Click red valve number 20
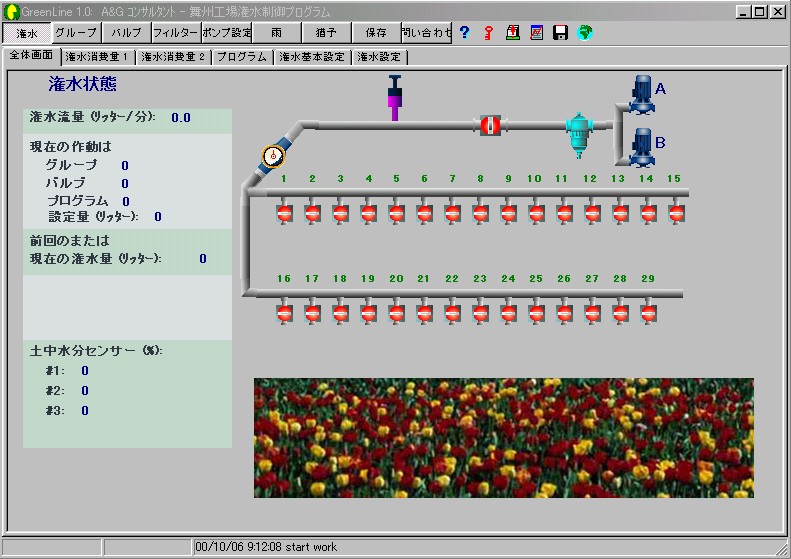Viewport: 791px width, 559px height. (397, 313)
